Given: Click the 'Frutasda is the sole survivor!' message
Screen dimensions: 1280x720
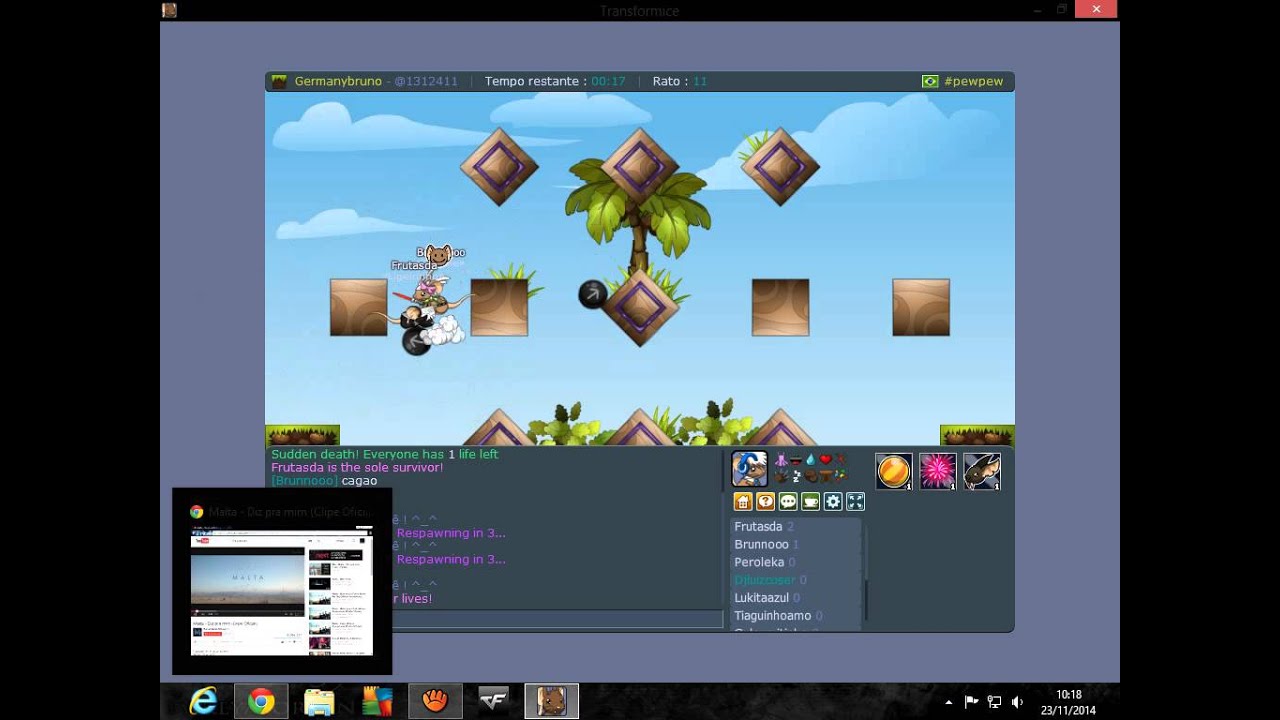Looking at the screenshot, I should 357,467.
